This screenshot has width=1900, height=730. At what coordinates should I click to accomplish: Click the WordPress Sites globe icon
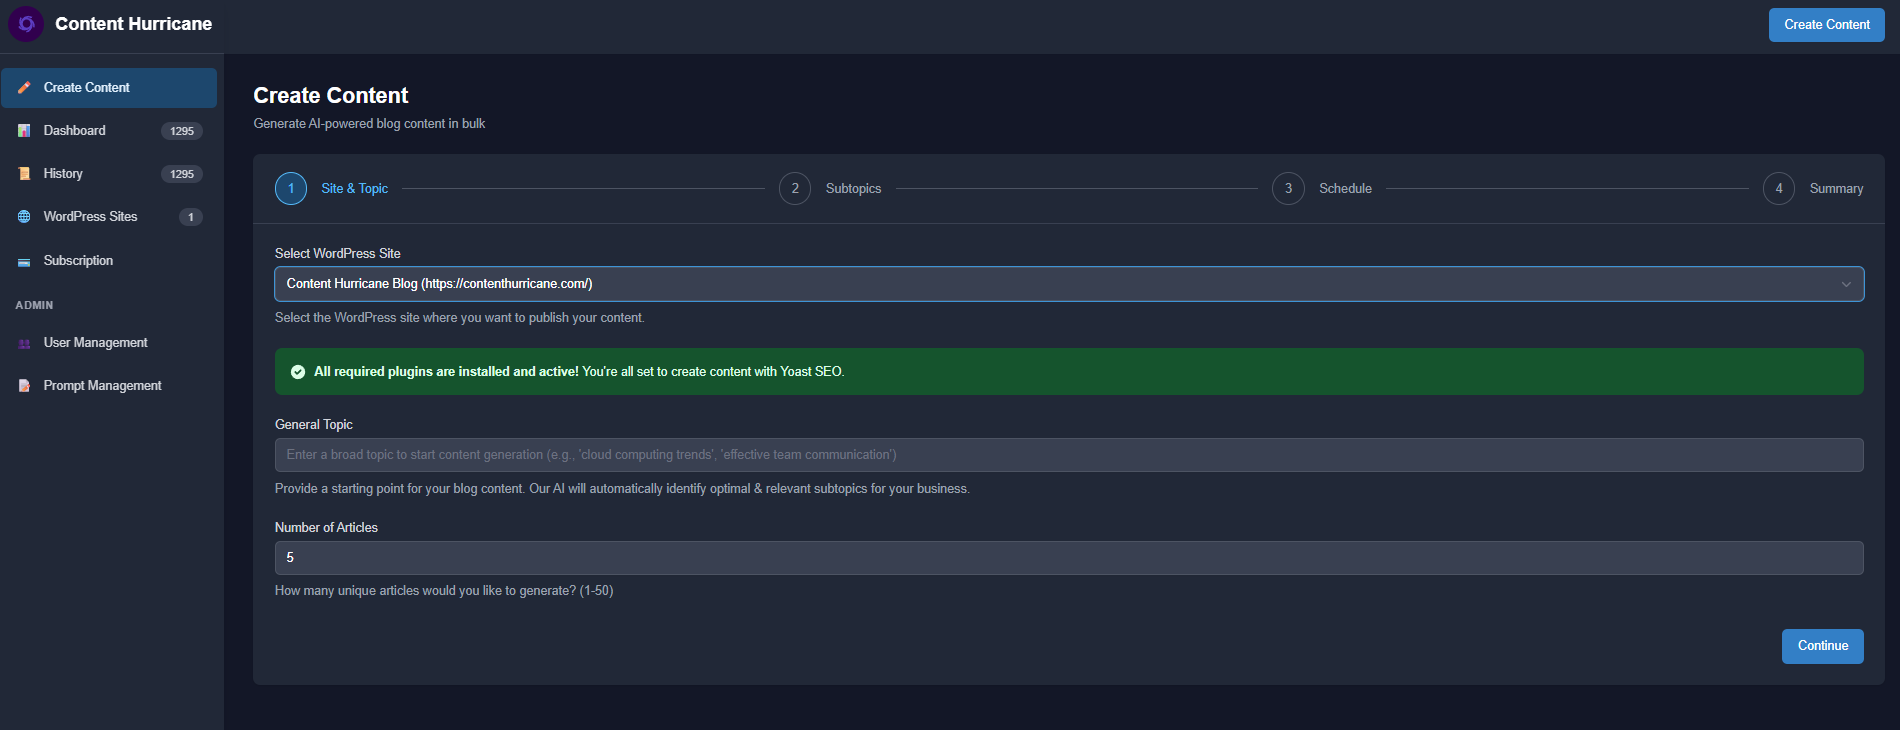click(x=24, y=217)
